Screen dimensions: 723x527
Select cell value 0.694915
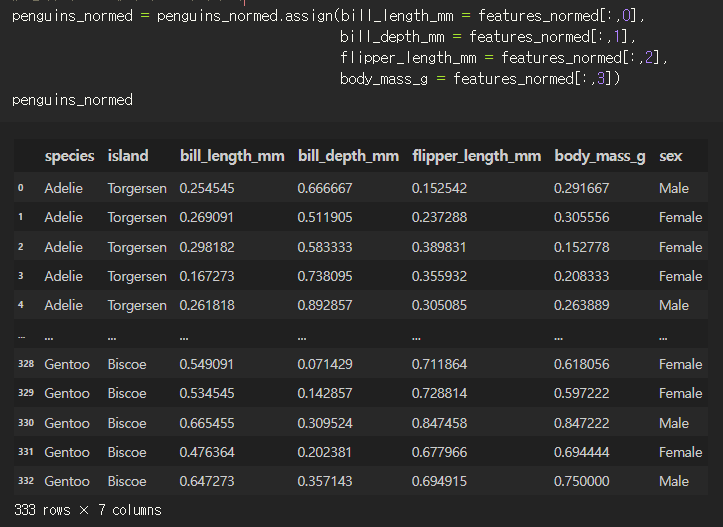point(439,481)
